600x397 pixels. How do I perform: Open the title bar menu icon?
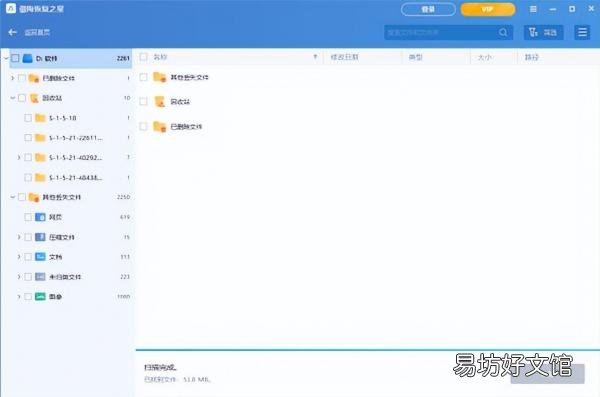tap(533, 9)
